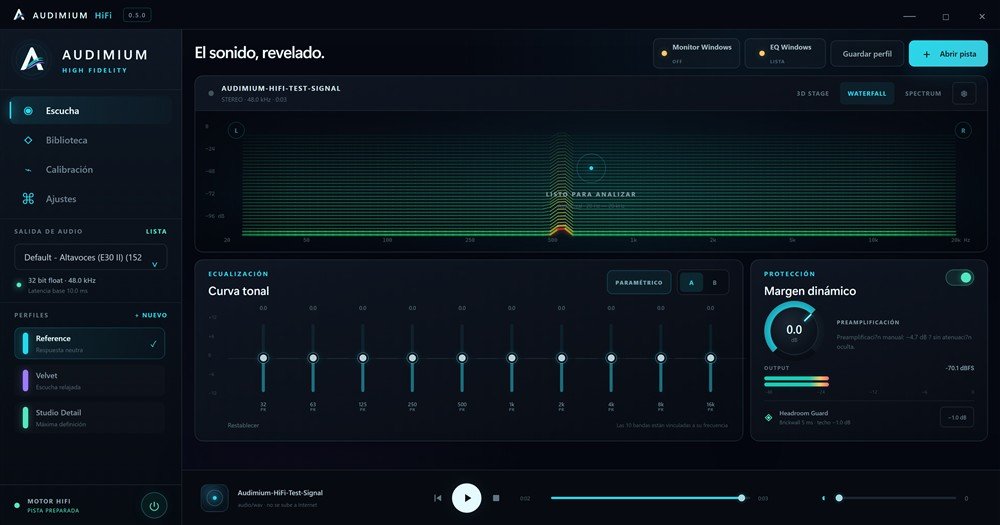Screen dimensions: 1000x525
Task: Toggle Paramétrico EQ mode
Action: [x=639, y=283]
